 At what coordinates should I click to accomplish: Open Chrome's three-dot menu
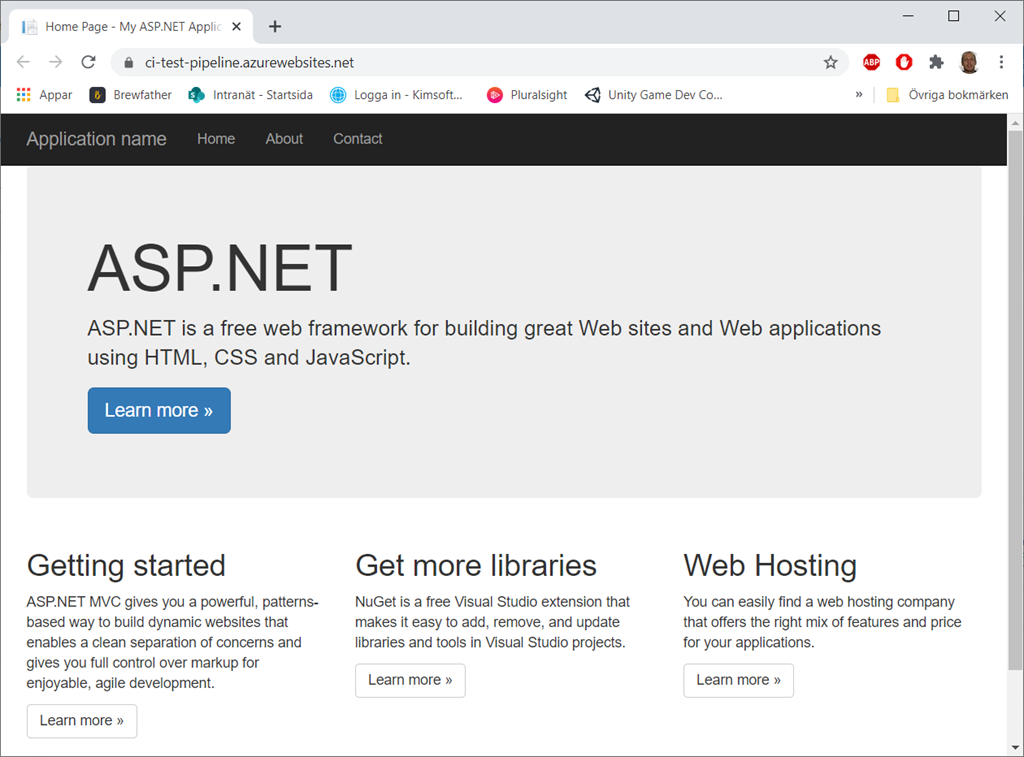[x=1001, y=62]
